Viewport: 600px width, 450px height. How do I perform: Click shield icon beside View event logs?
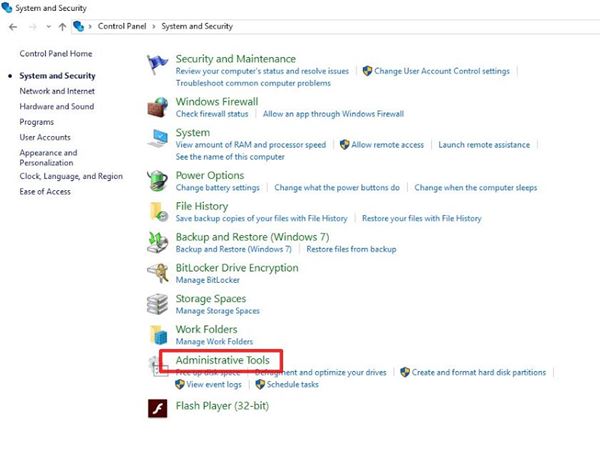pos(179,384)
